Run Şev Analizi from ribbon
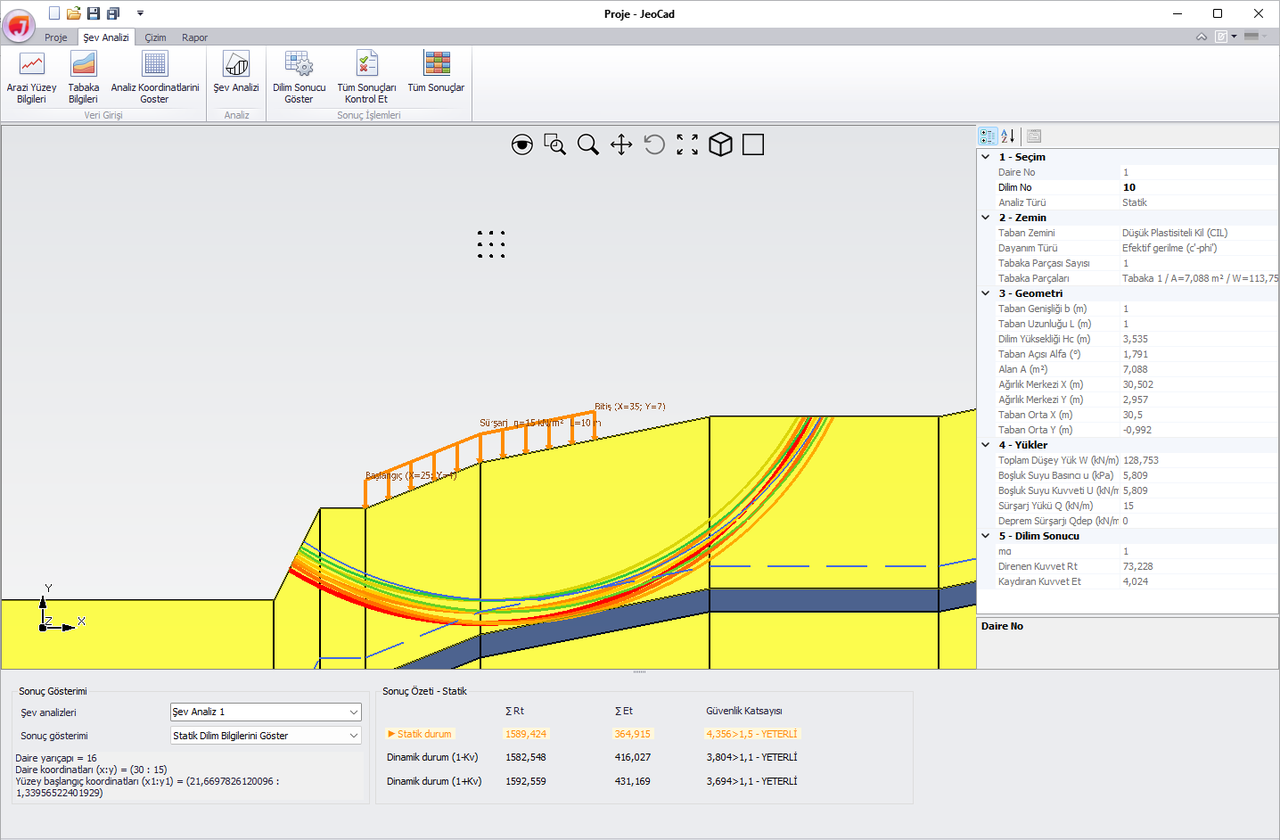Screen dimensions: 1280x840 (236, 72)
